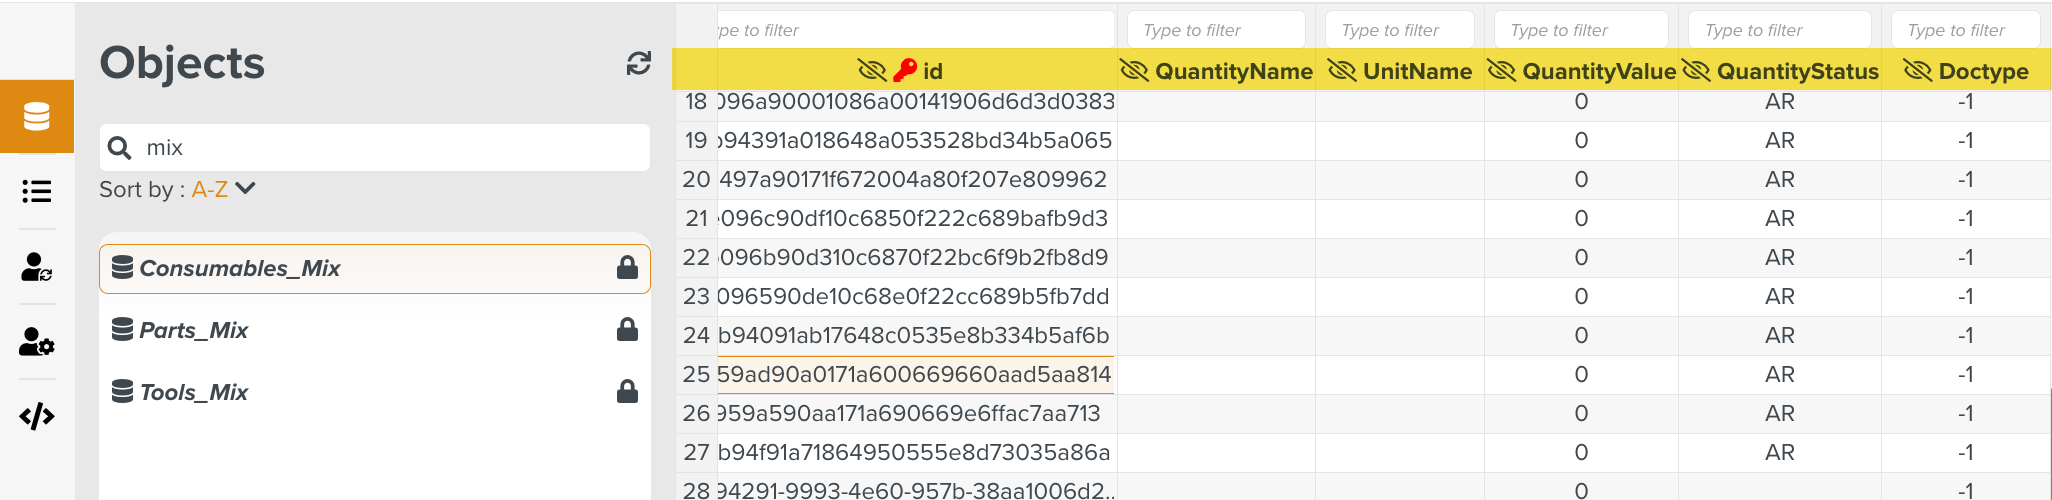Click the objects search field containing mix
This screenshot has width=2052, height=500.
pos(390,148)
